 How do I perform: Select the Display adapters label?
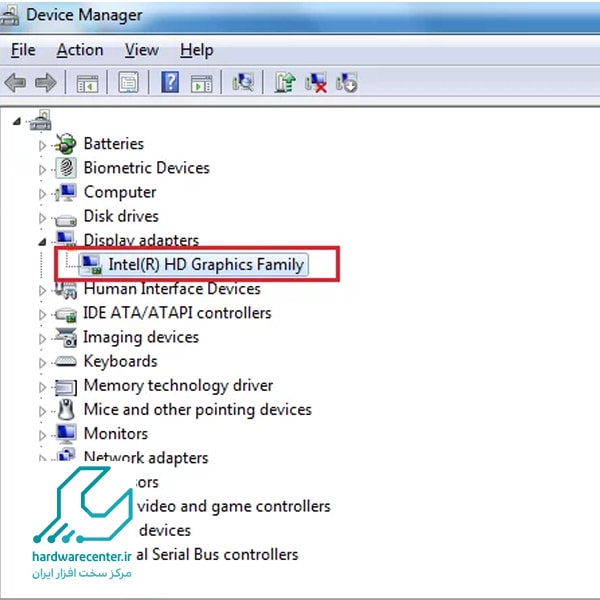click(x=141, y=240)
